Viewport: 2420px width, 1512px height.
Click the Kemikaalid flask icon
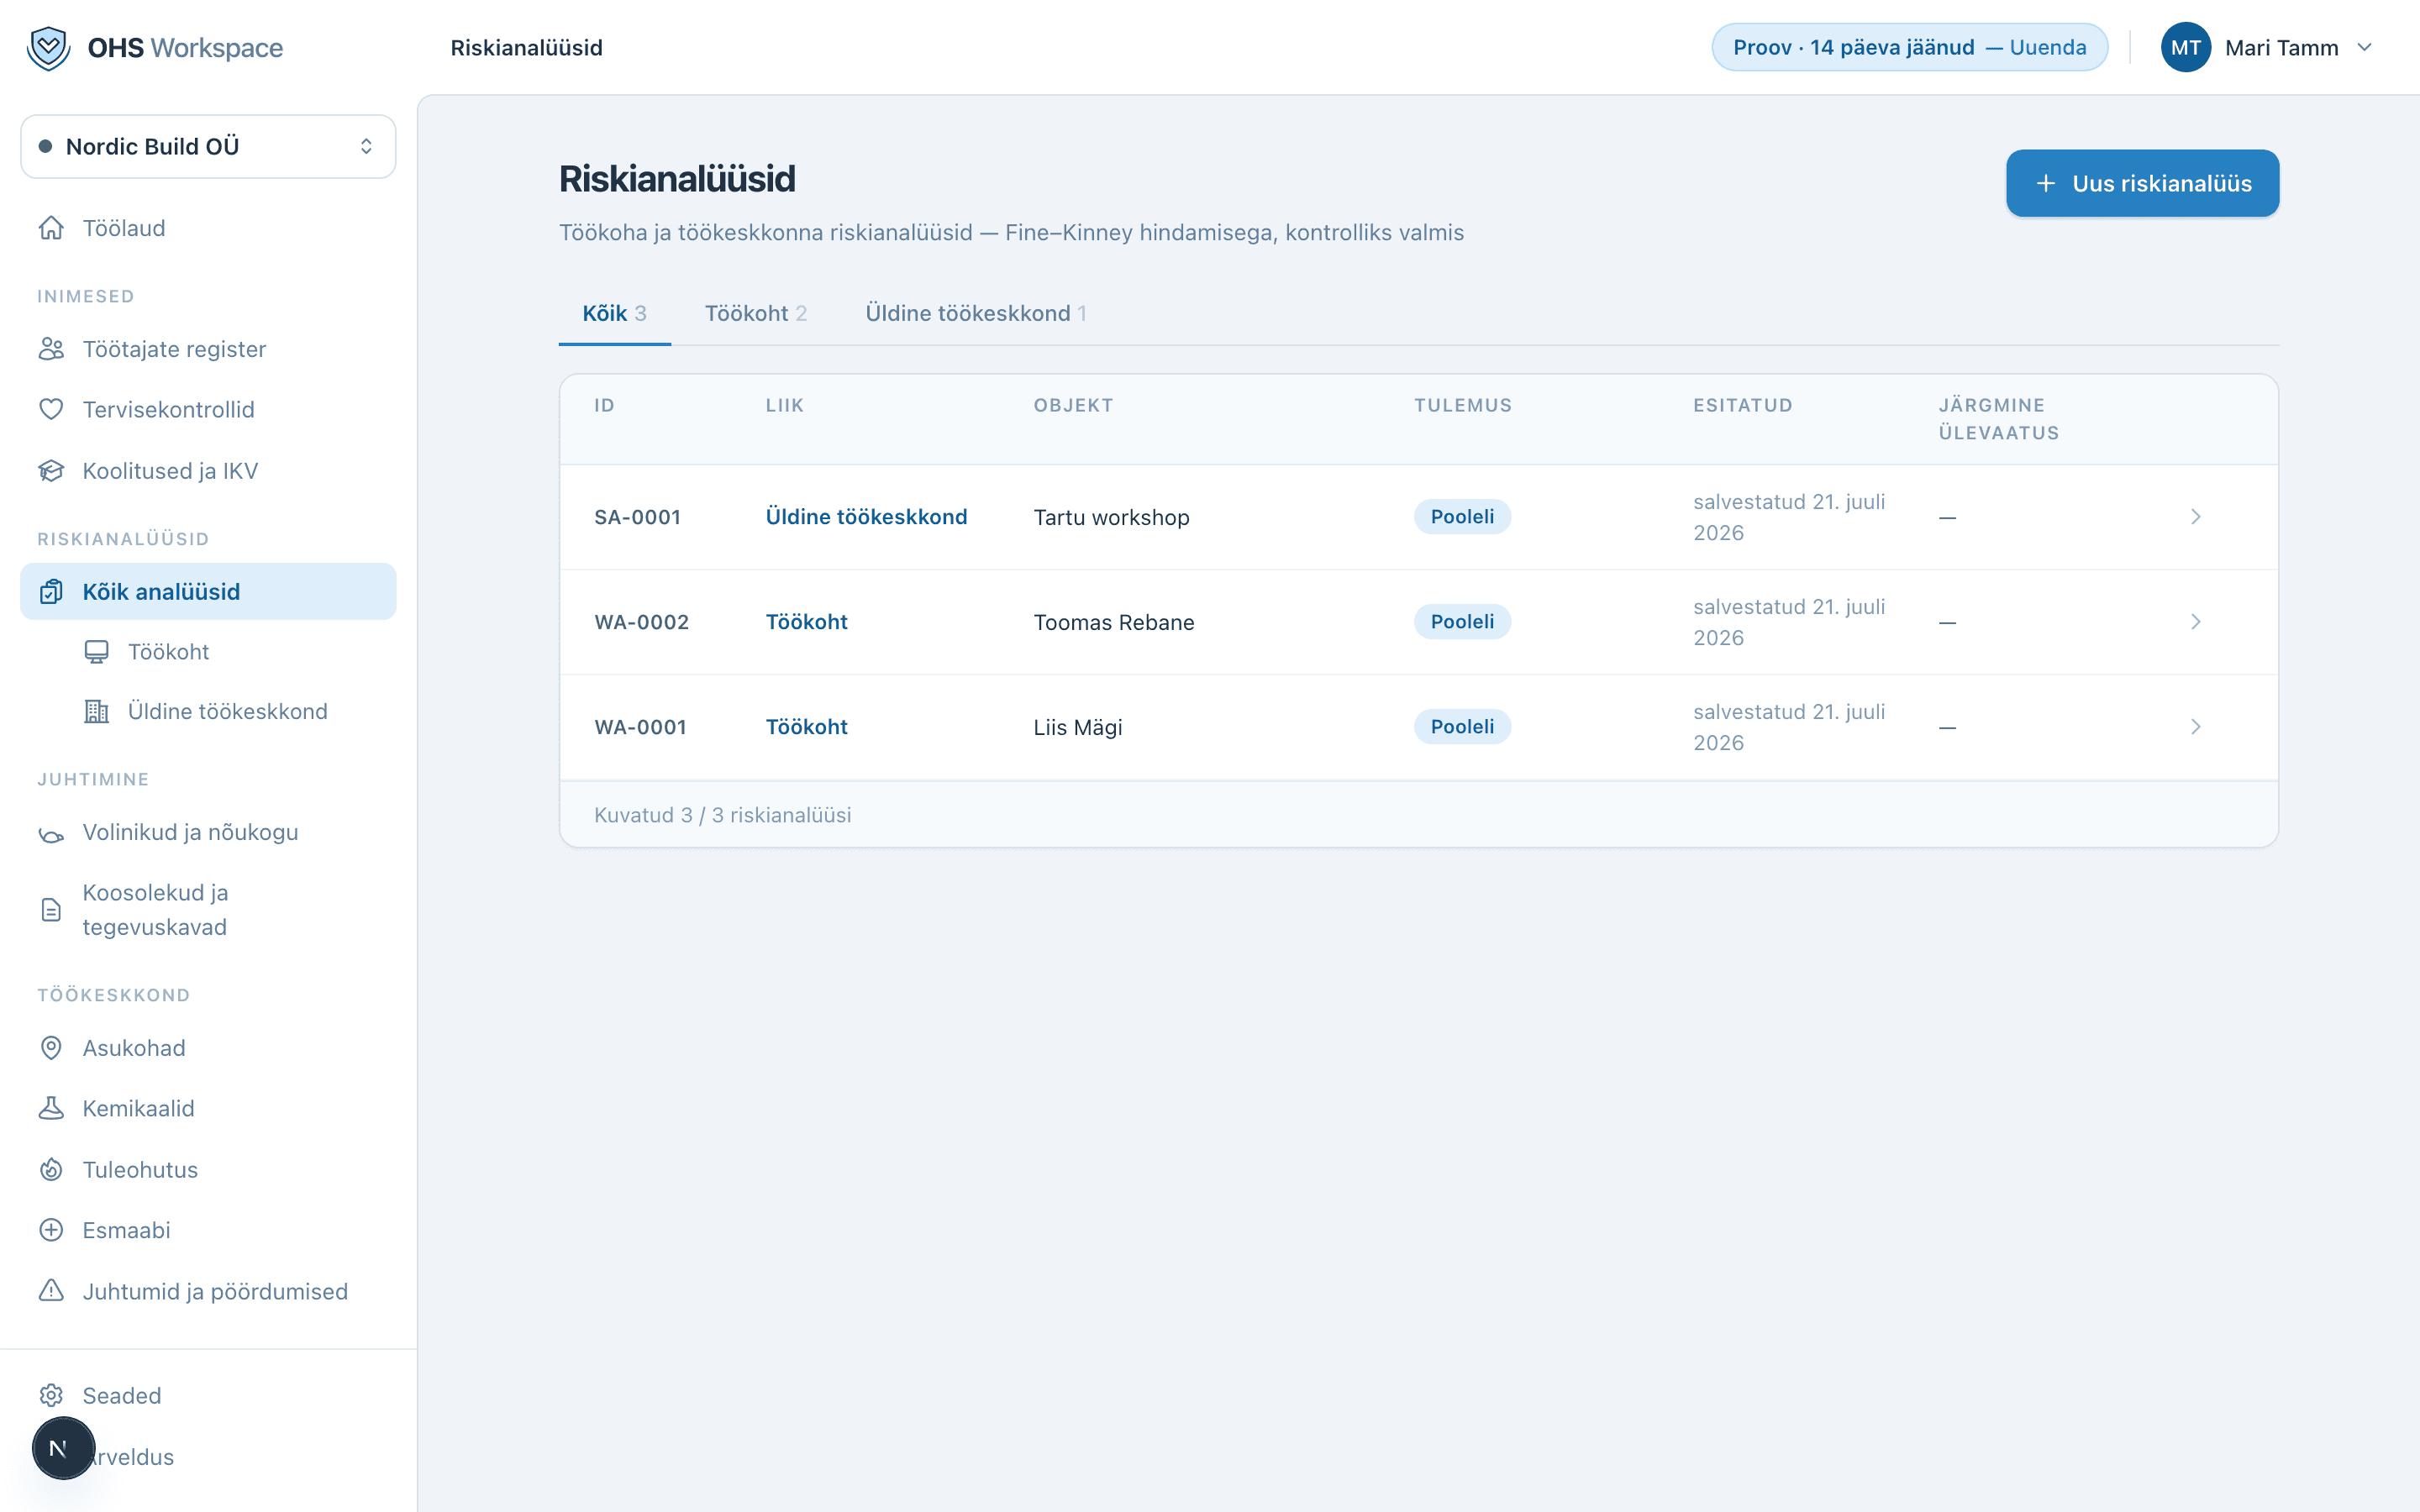click(51, 1108)
